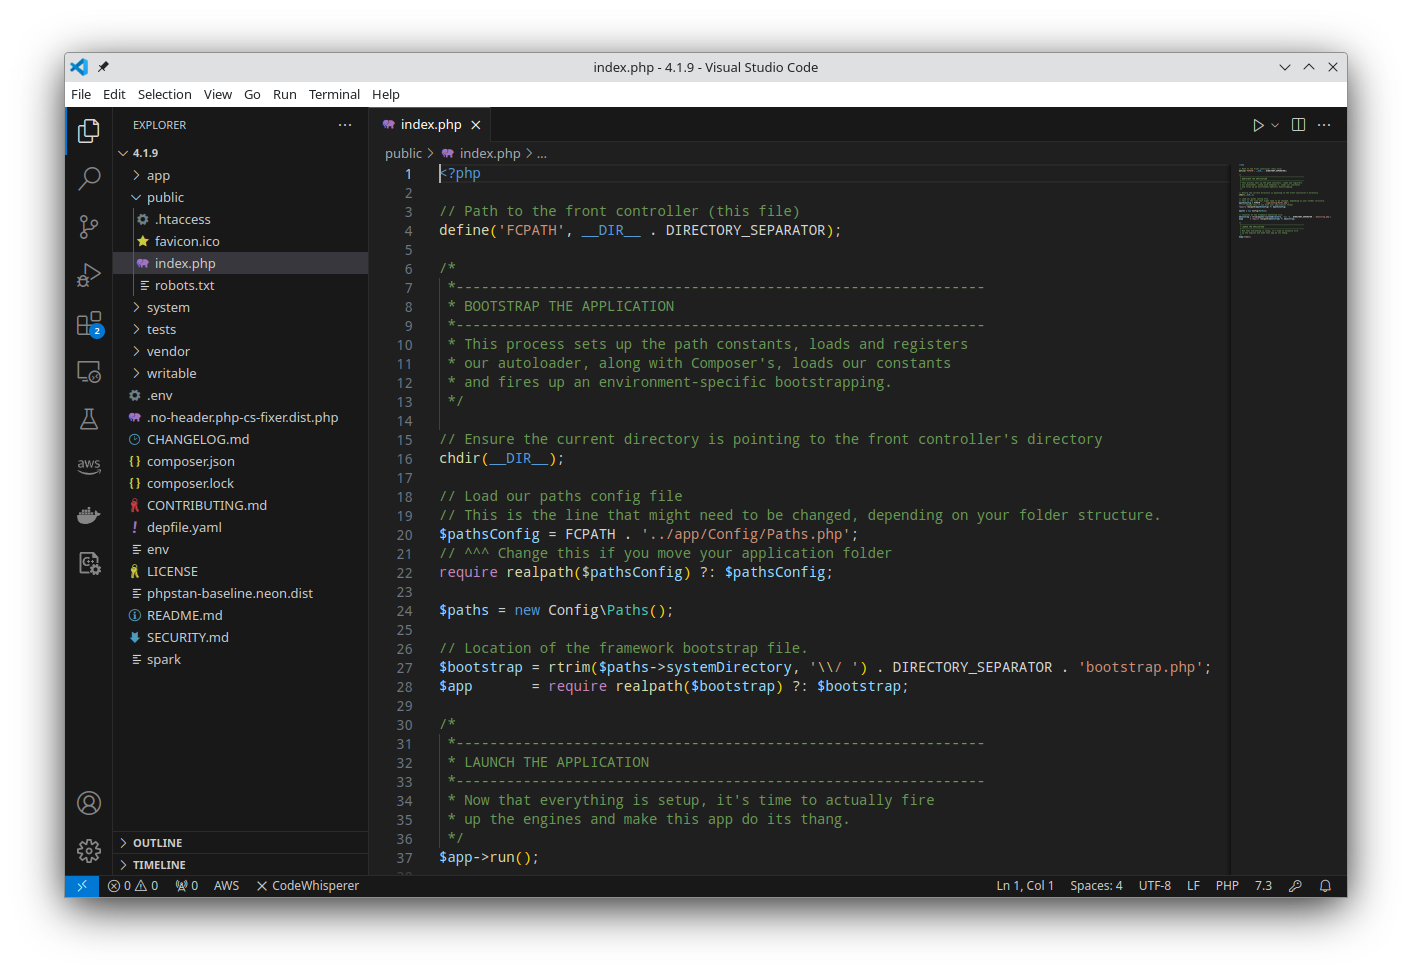Open README.md file
The height and width of the screenshot is (974, 1412).
point(240,615)
